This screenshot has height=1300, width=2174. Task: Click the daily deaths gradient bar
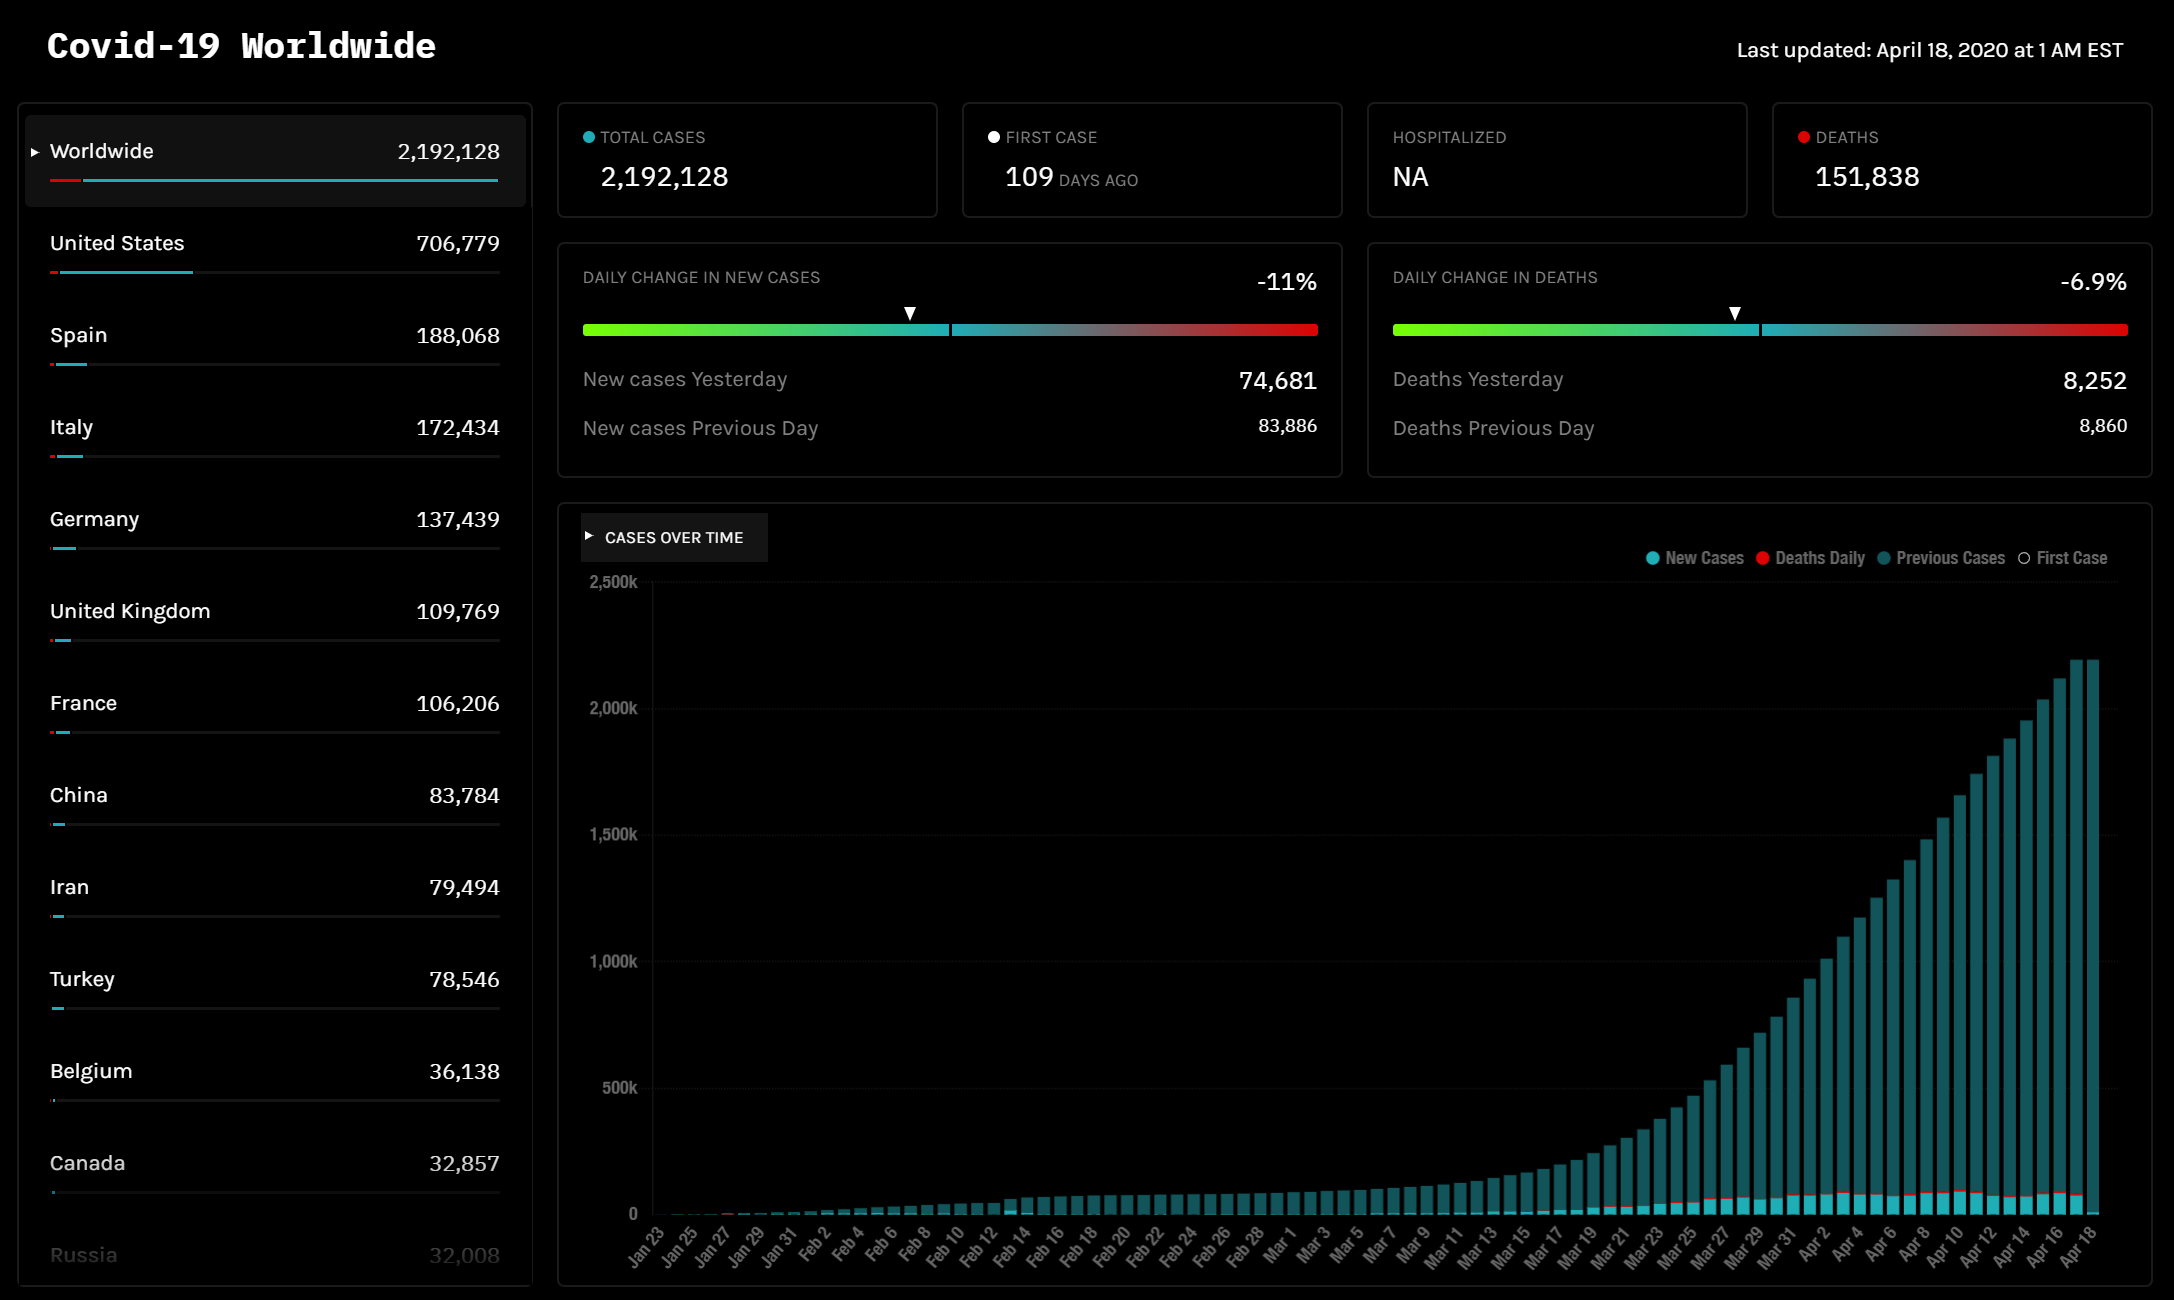(1760, 330)
